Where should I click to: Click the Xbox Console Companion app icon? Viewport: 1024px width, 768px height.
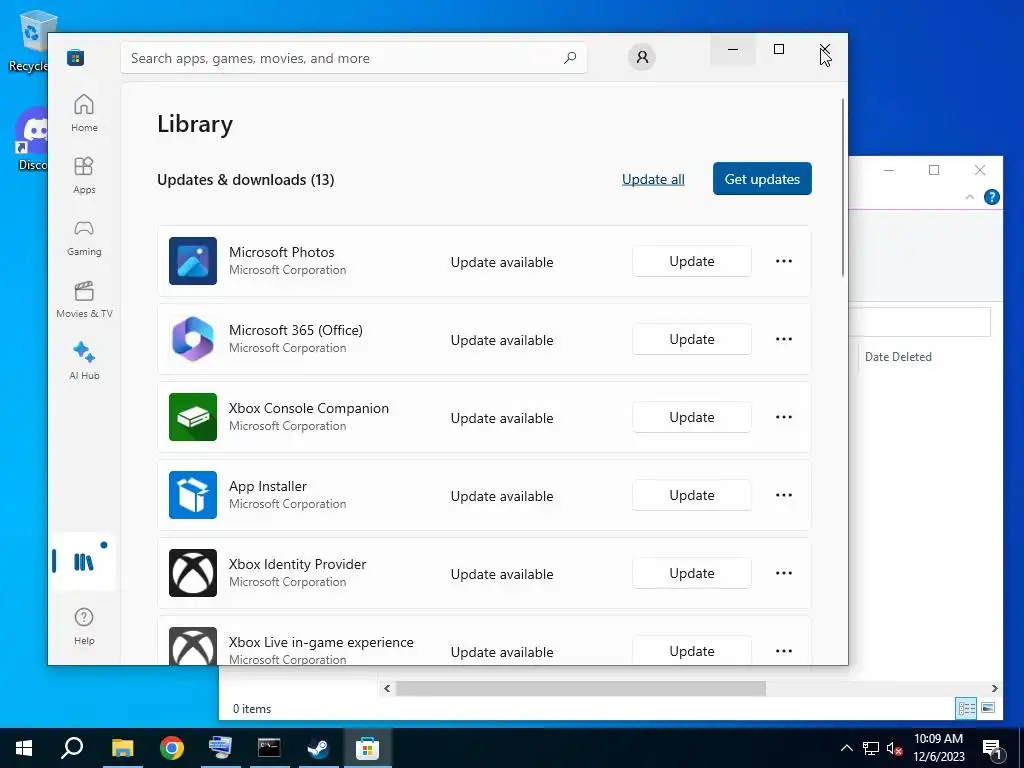tap(193, 417)
